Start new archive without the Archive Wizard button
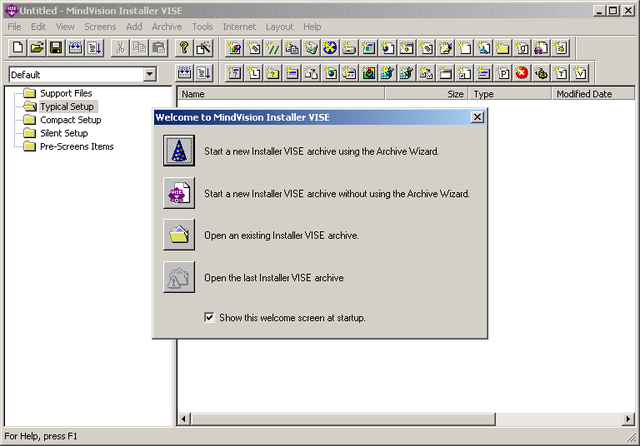This screenshot has width=640, height=446. pyautogui.click(x=179, y=193)
